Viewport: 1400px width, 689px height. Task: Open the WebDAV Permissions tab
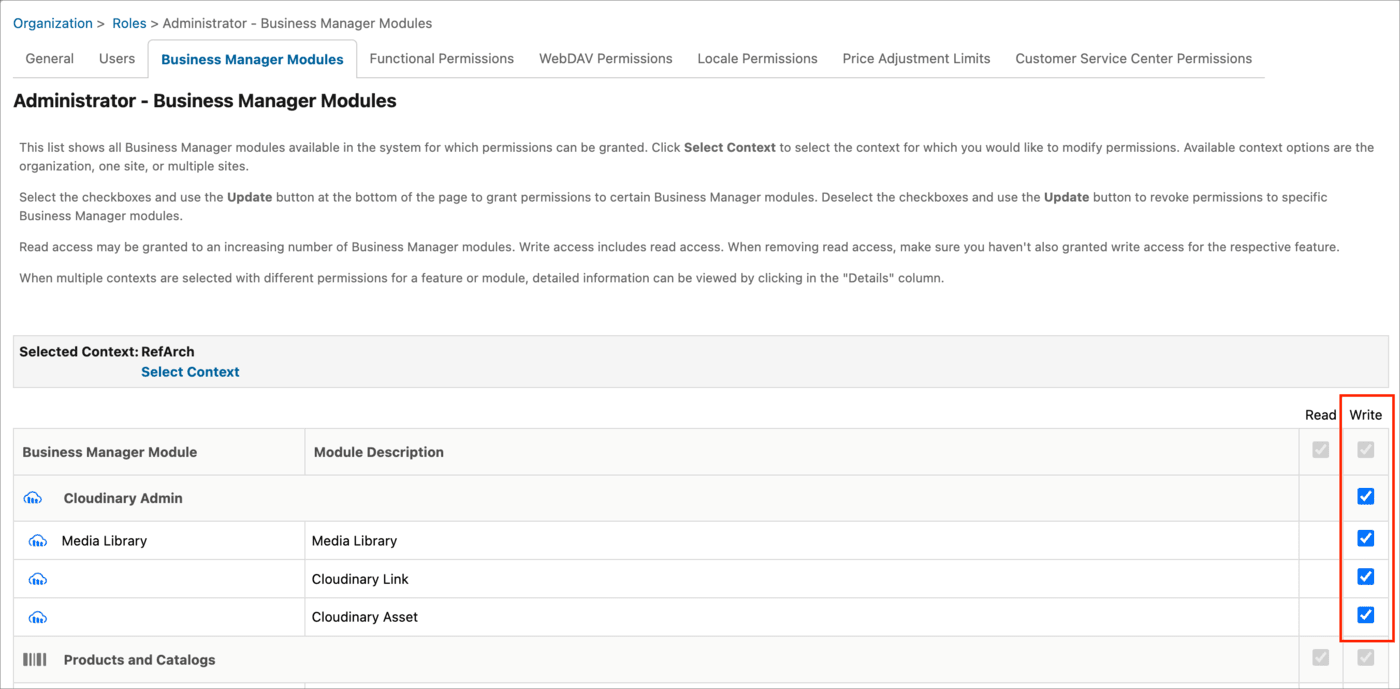[x=605, y=58]
